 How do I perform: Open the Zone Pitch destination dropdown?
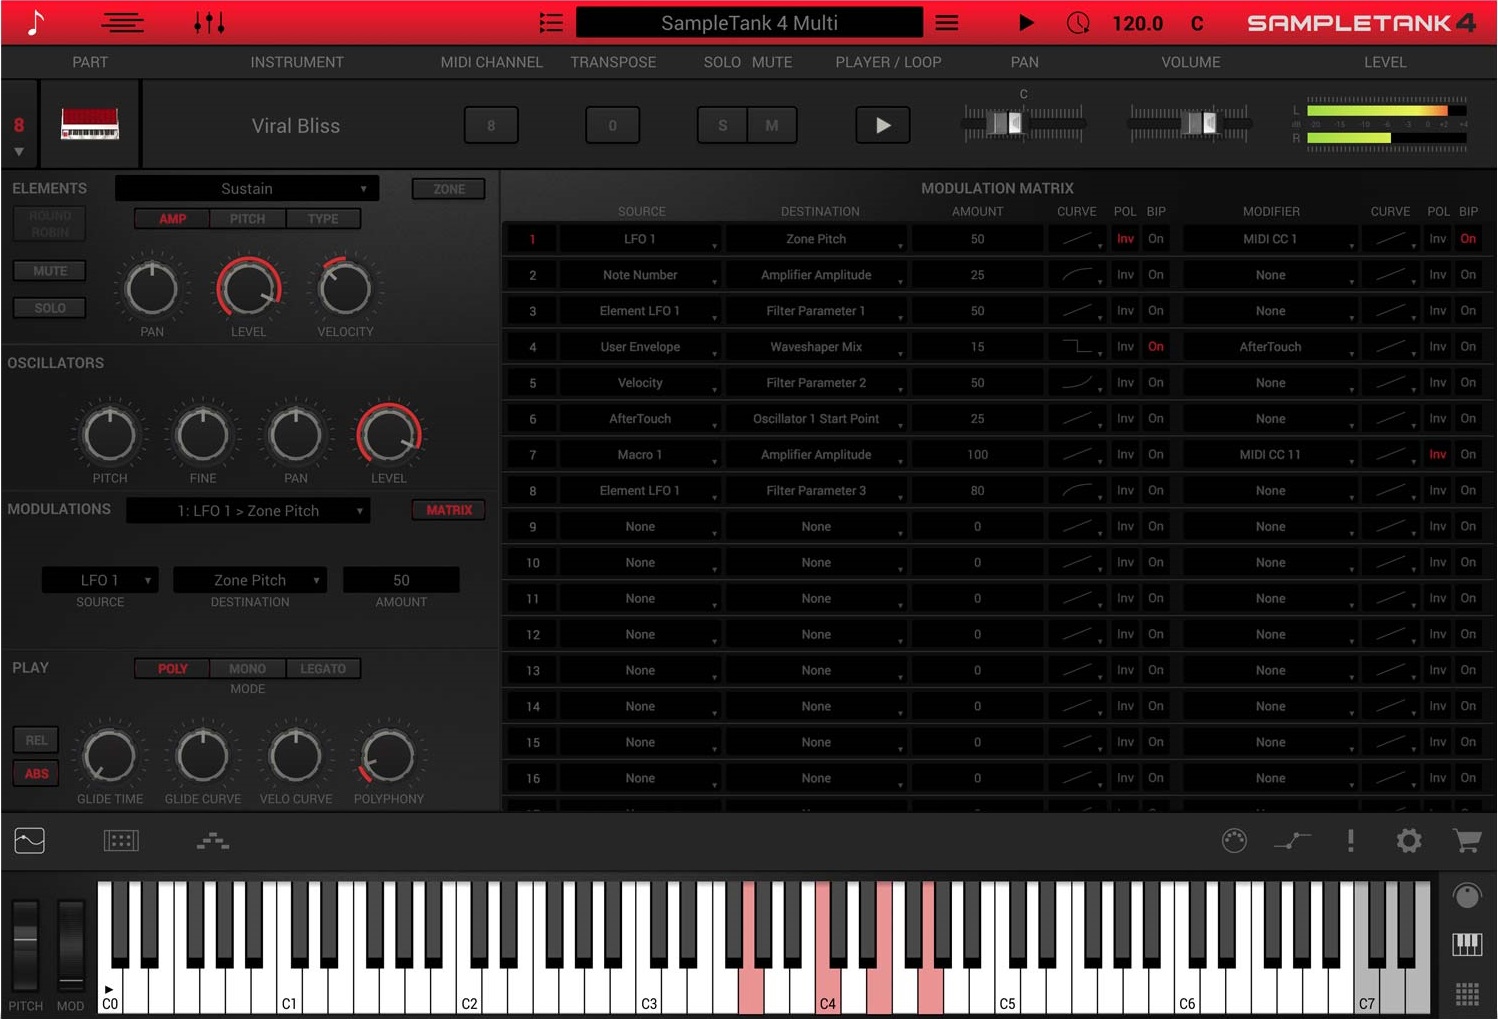[249, 580]
